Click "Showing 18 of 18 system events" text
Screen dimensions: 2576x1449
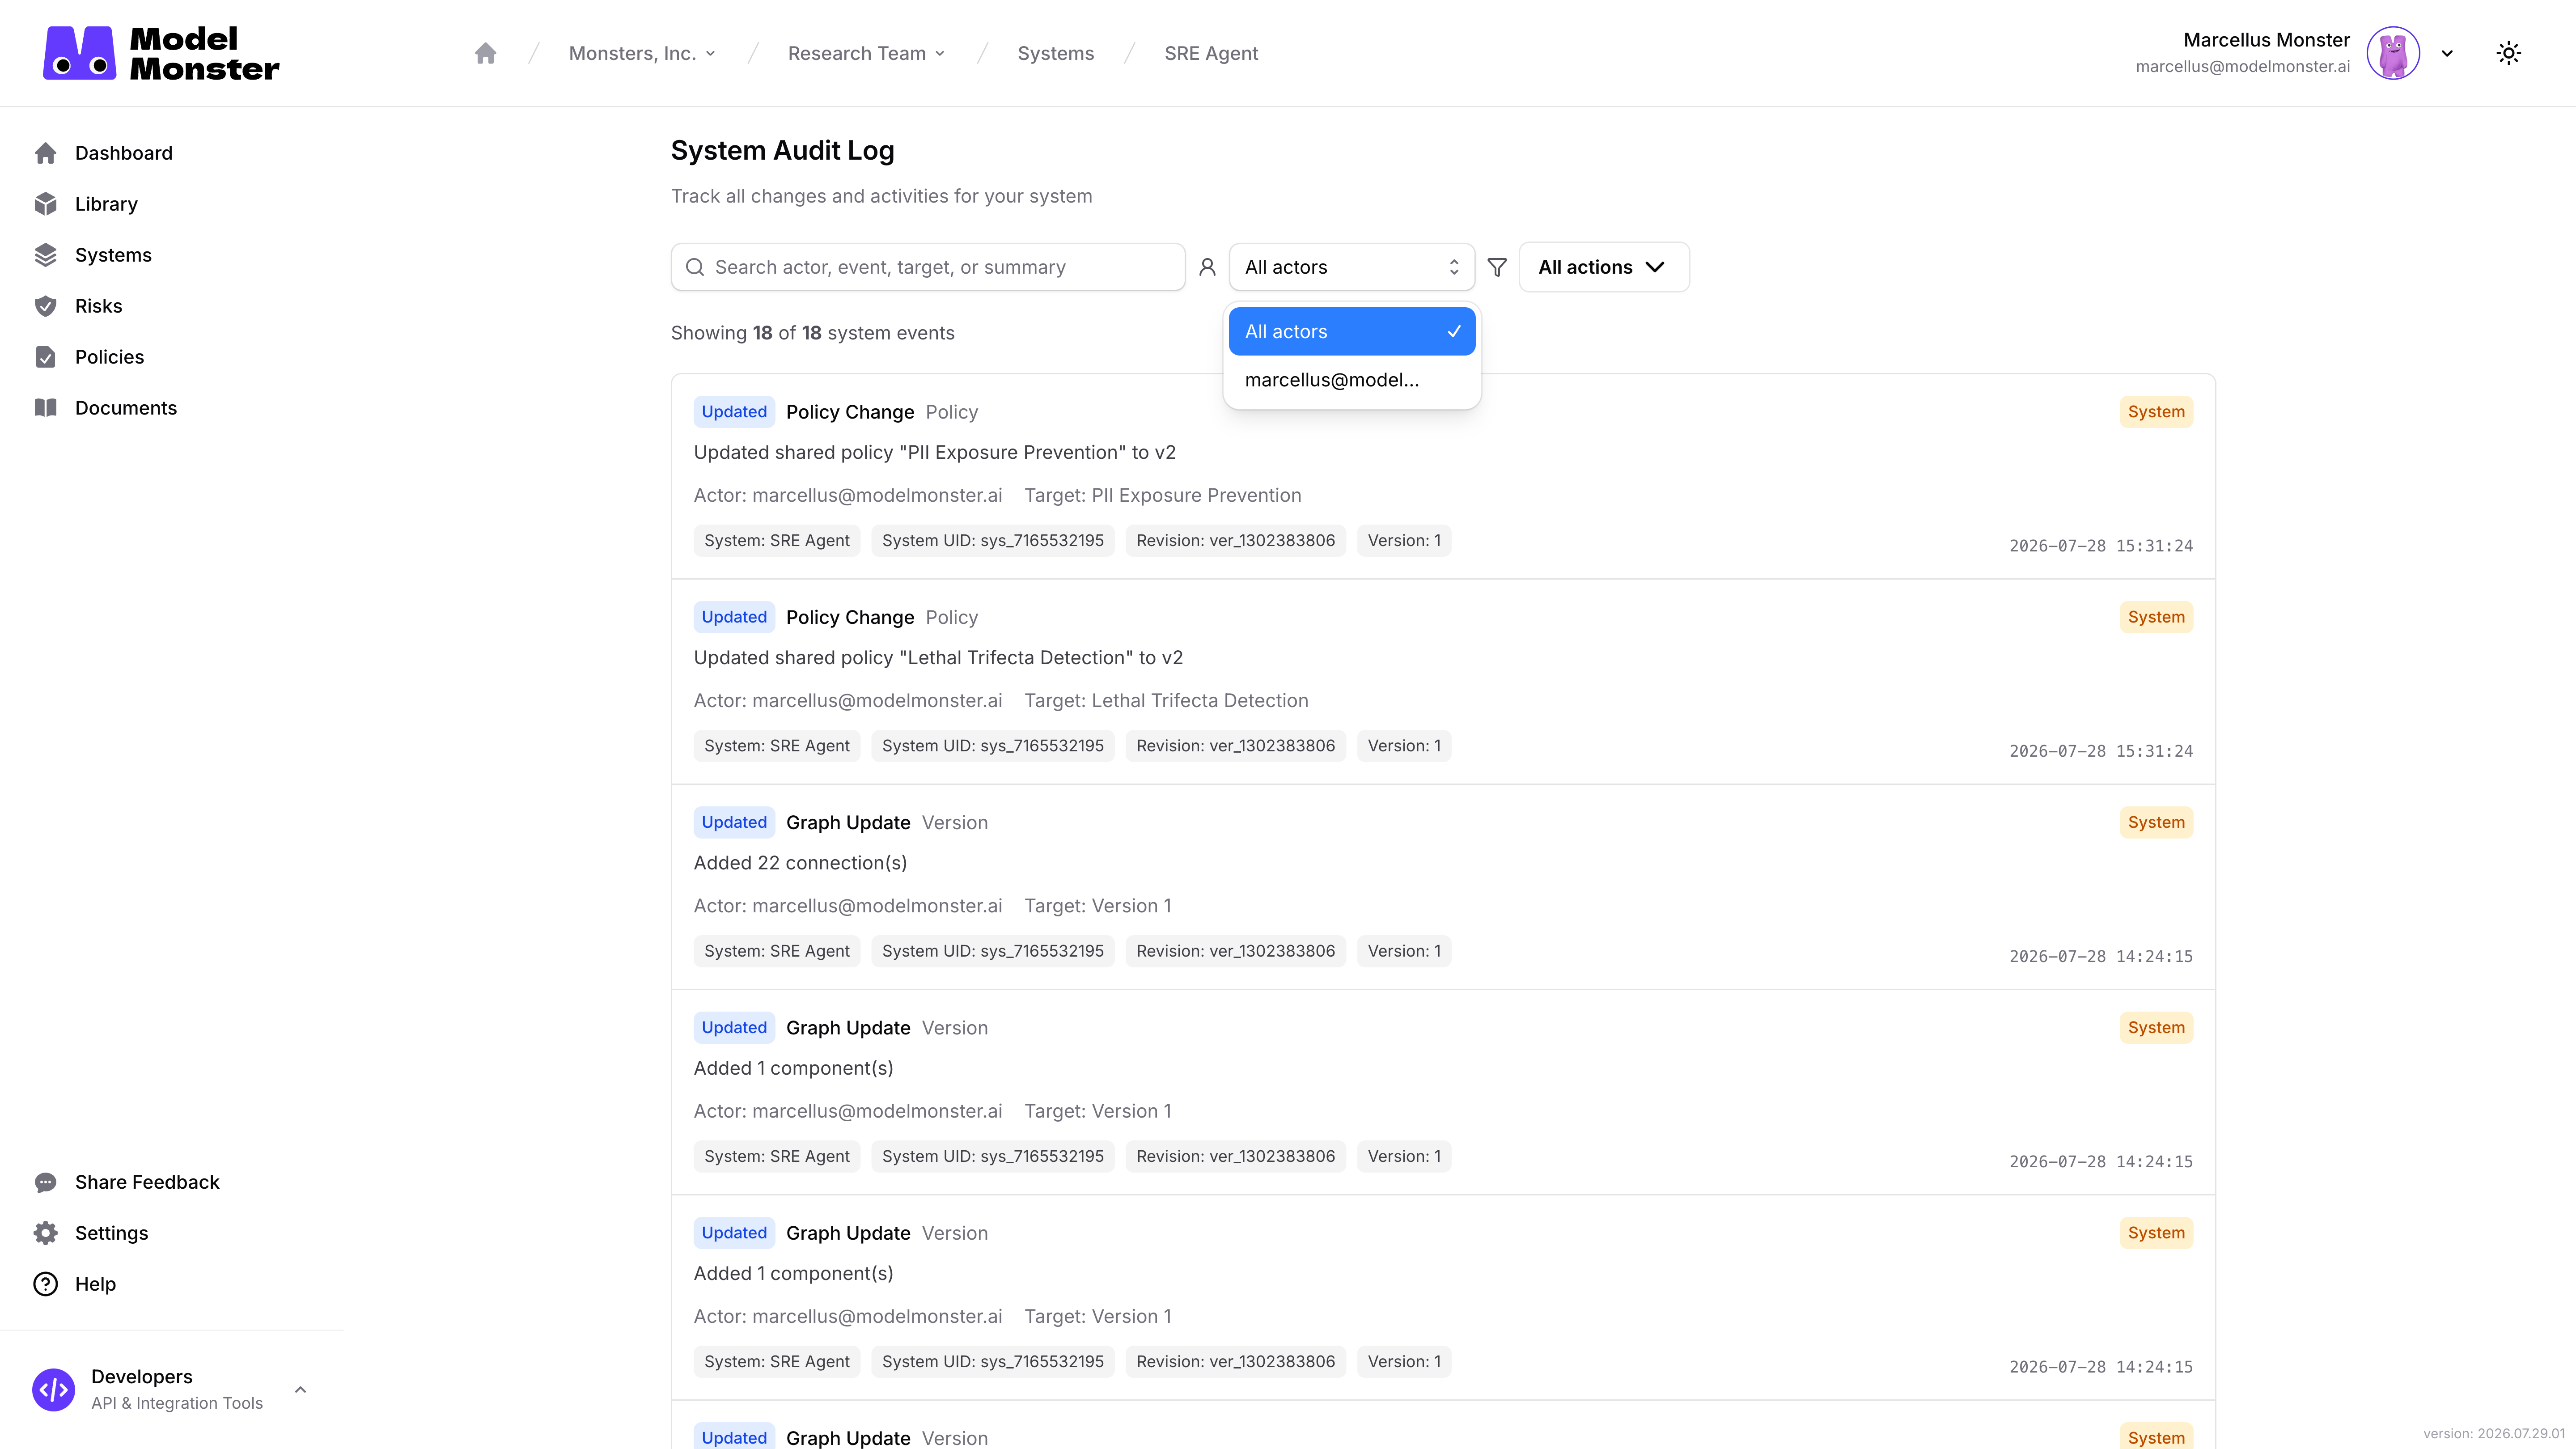(812, 333)
